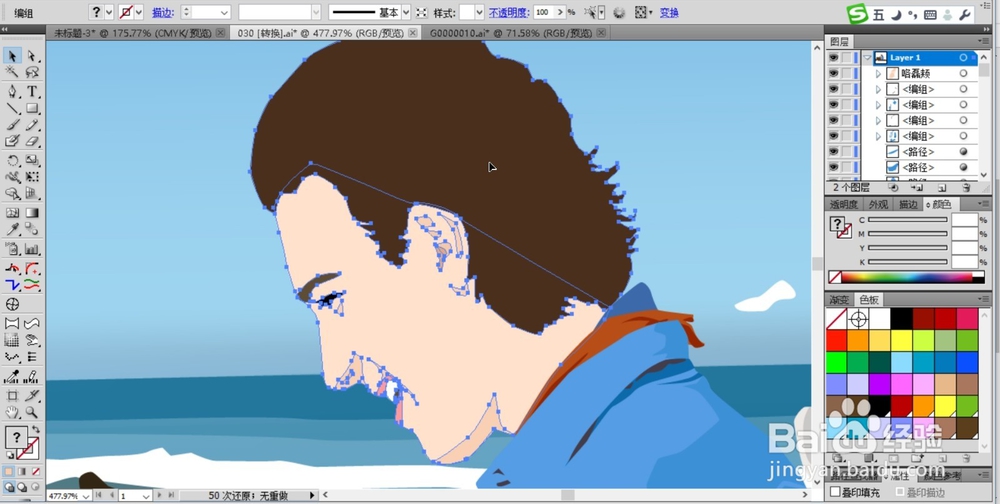
Task: Select the Line Segment tool
Action: click(12, 108)
